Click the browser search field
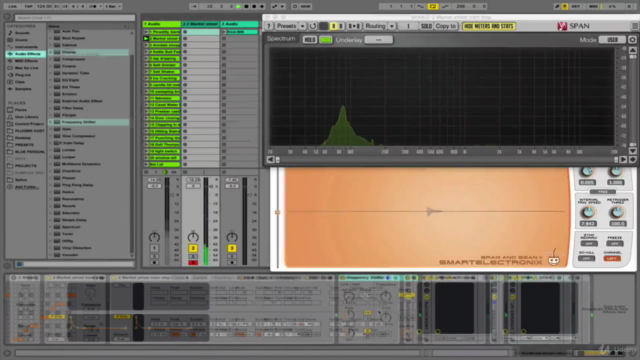Screen dimensions: 640x360 click(75, 18)
